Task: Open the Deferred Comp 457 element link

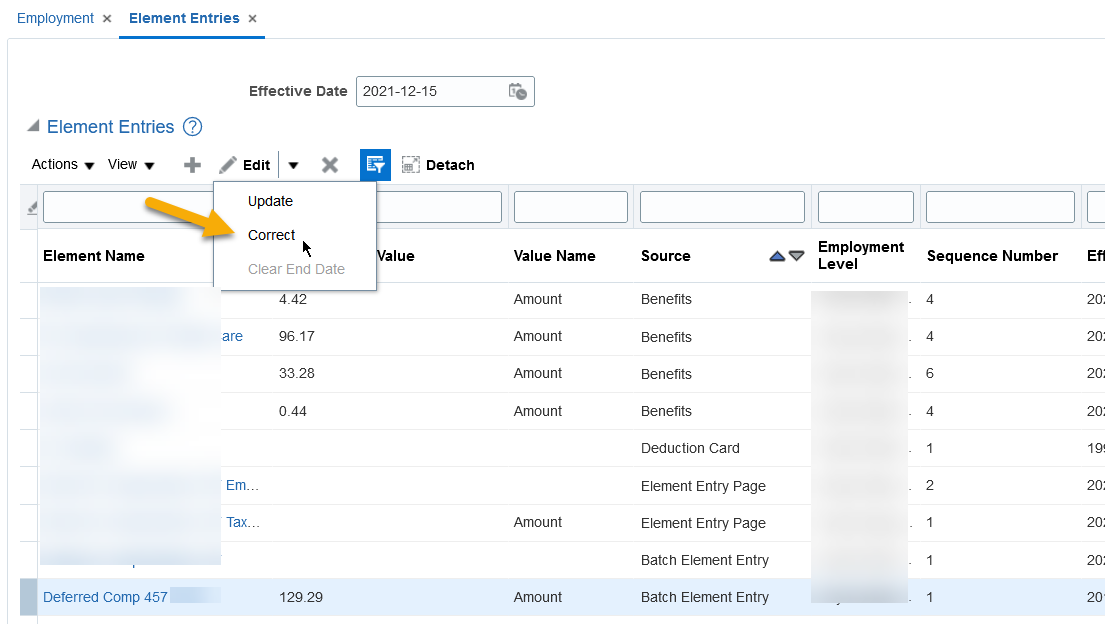Action: coord(105,597)
